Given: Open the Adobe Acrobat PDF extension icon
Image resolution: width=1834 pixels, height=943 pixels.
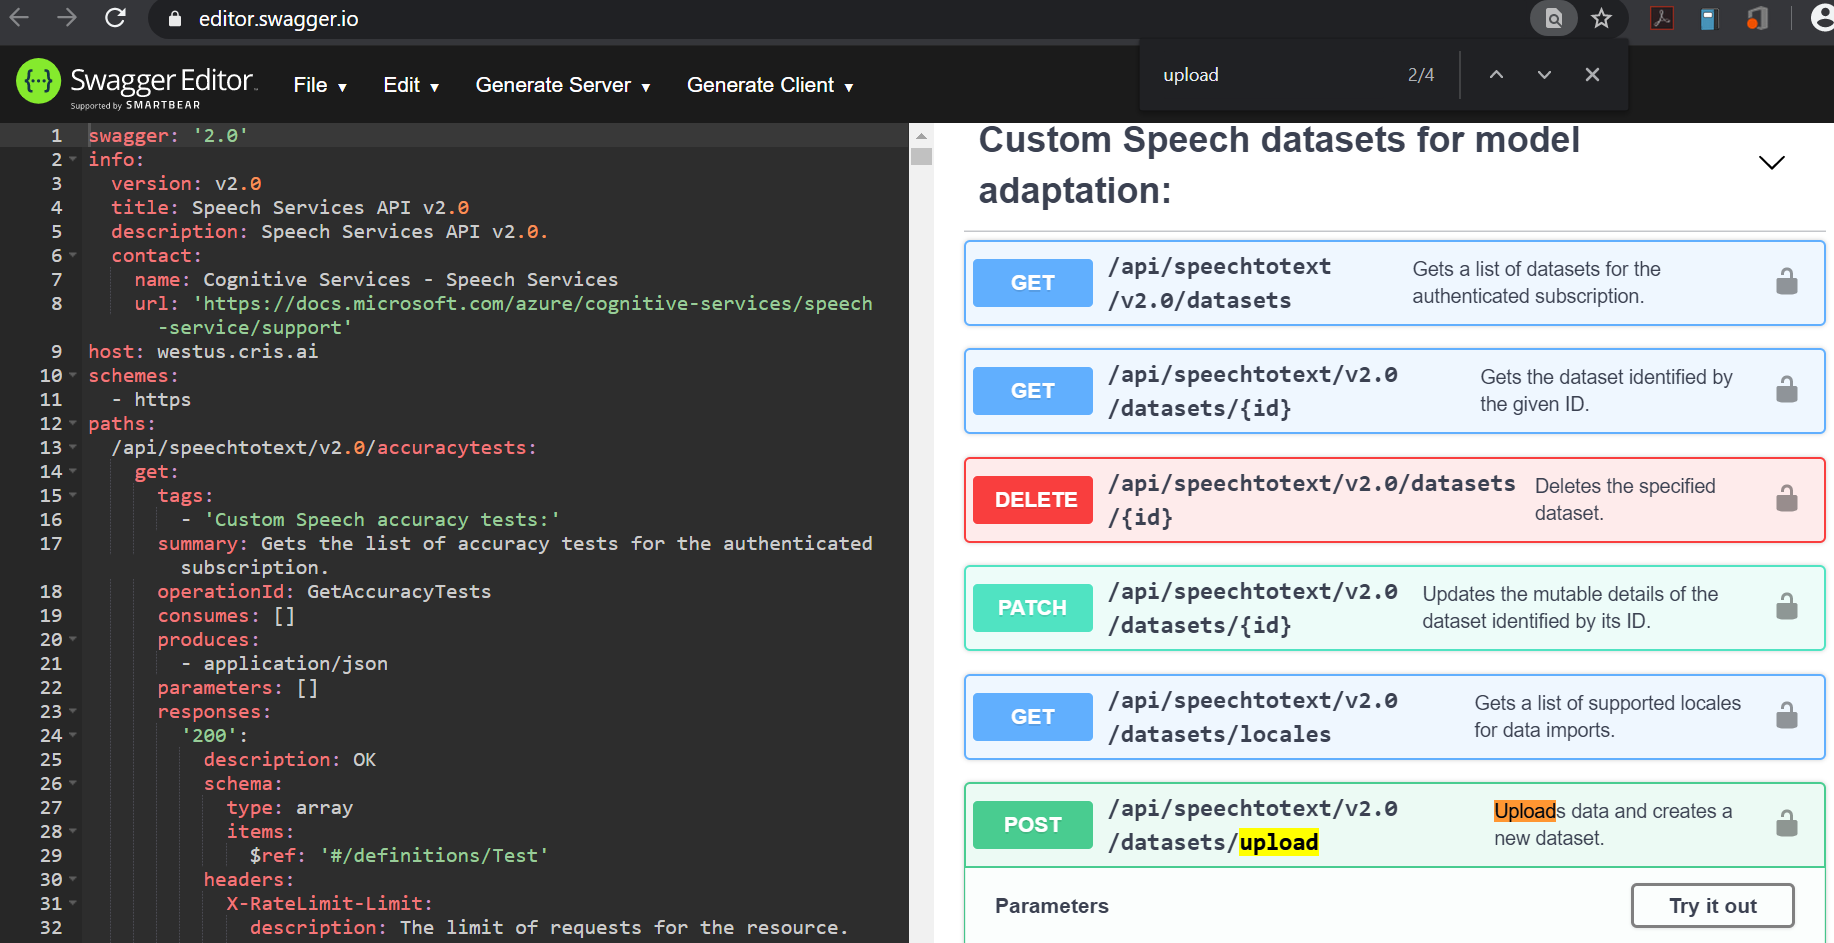Looking at the screenshot, I should point(1662,18).
